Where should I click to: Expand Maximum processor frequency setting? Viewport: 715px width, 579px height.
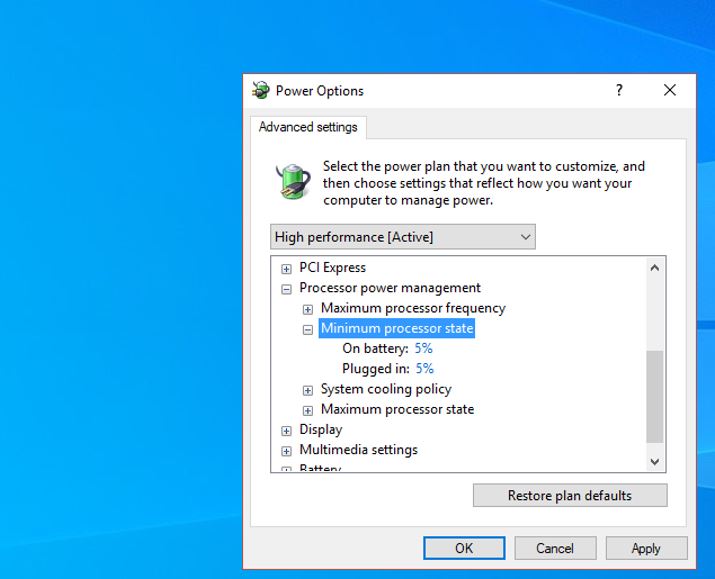[x=308, y=309]
